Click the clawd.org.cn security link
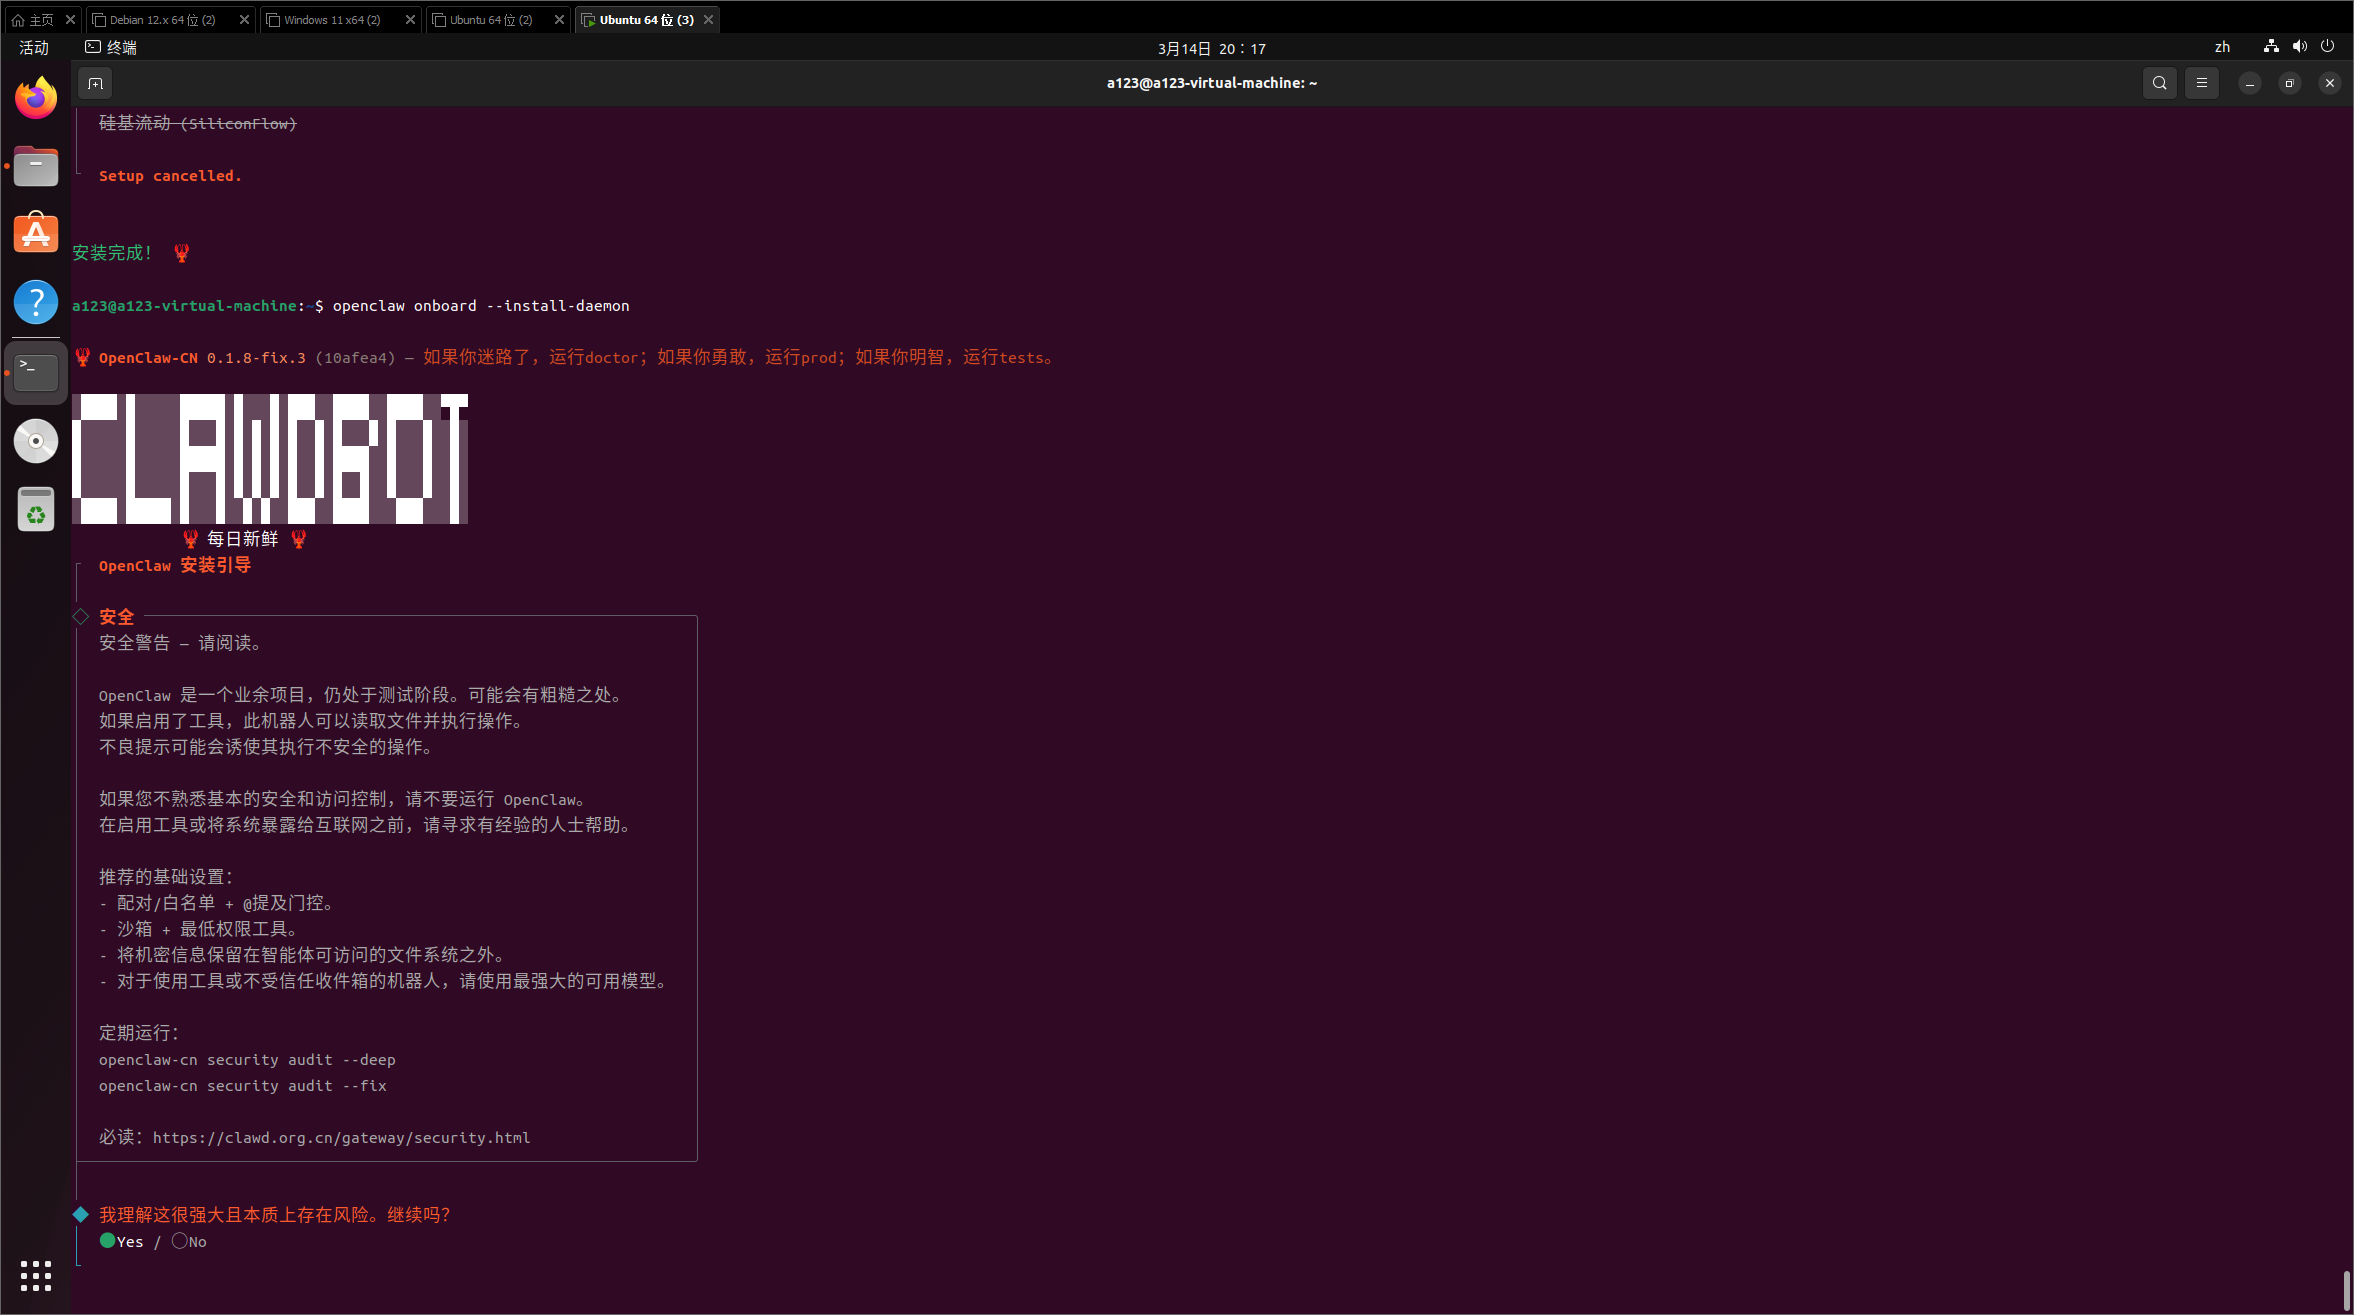This screenshot has height=1315, width=2354. coord(341,1137)
